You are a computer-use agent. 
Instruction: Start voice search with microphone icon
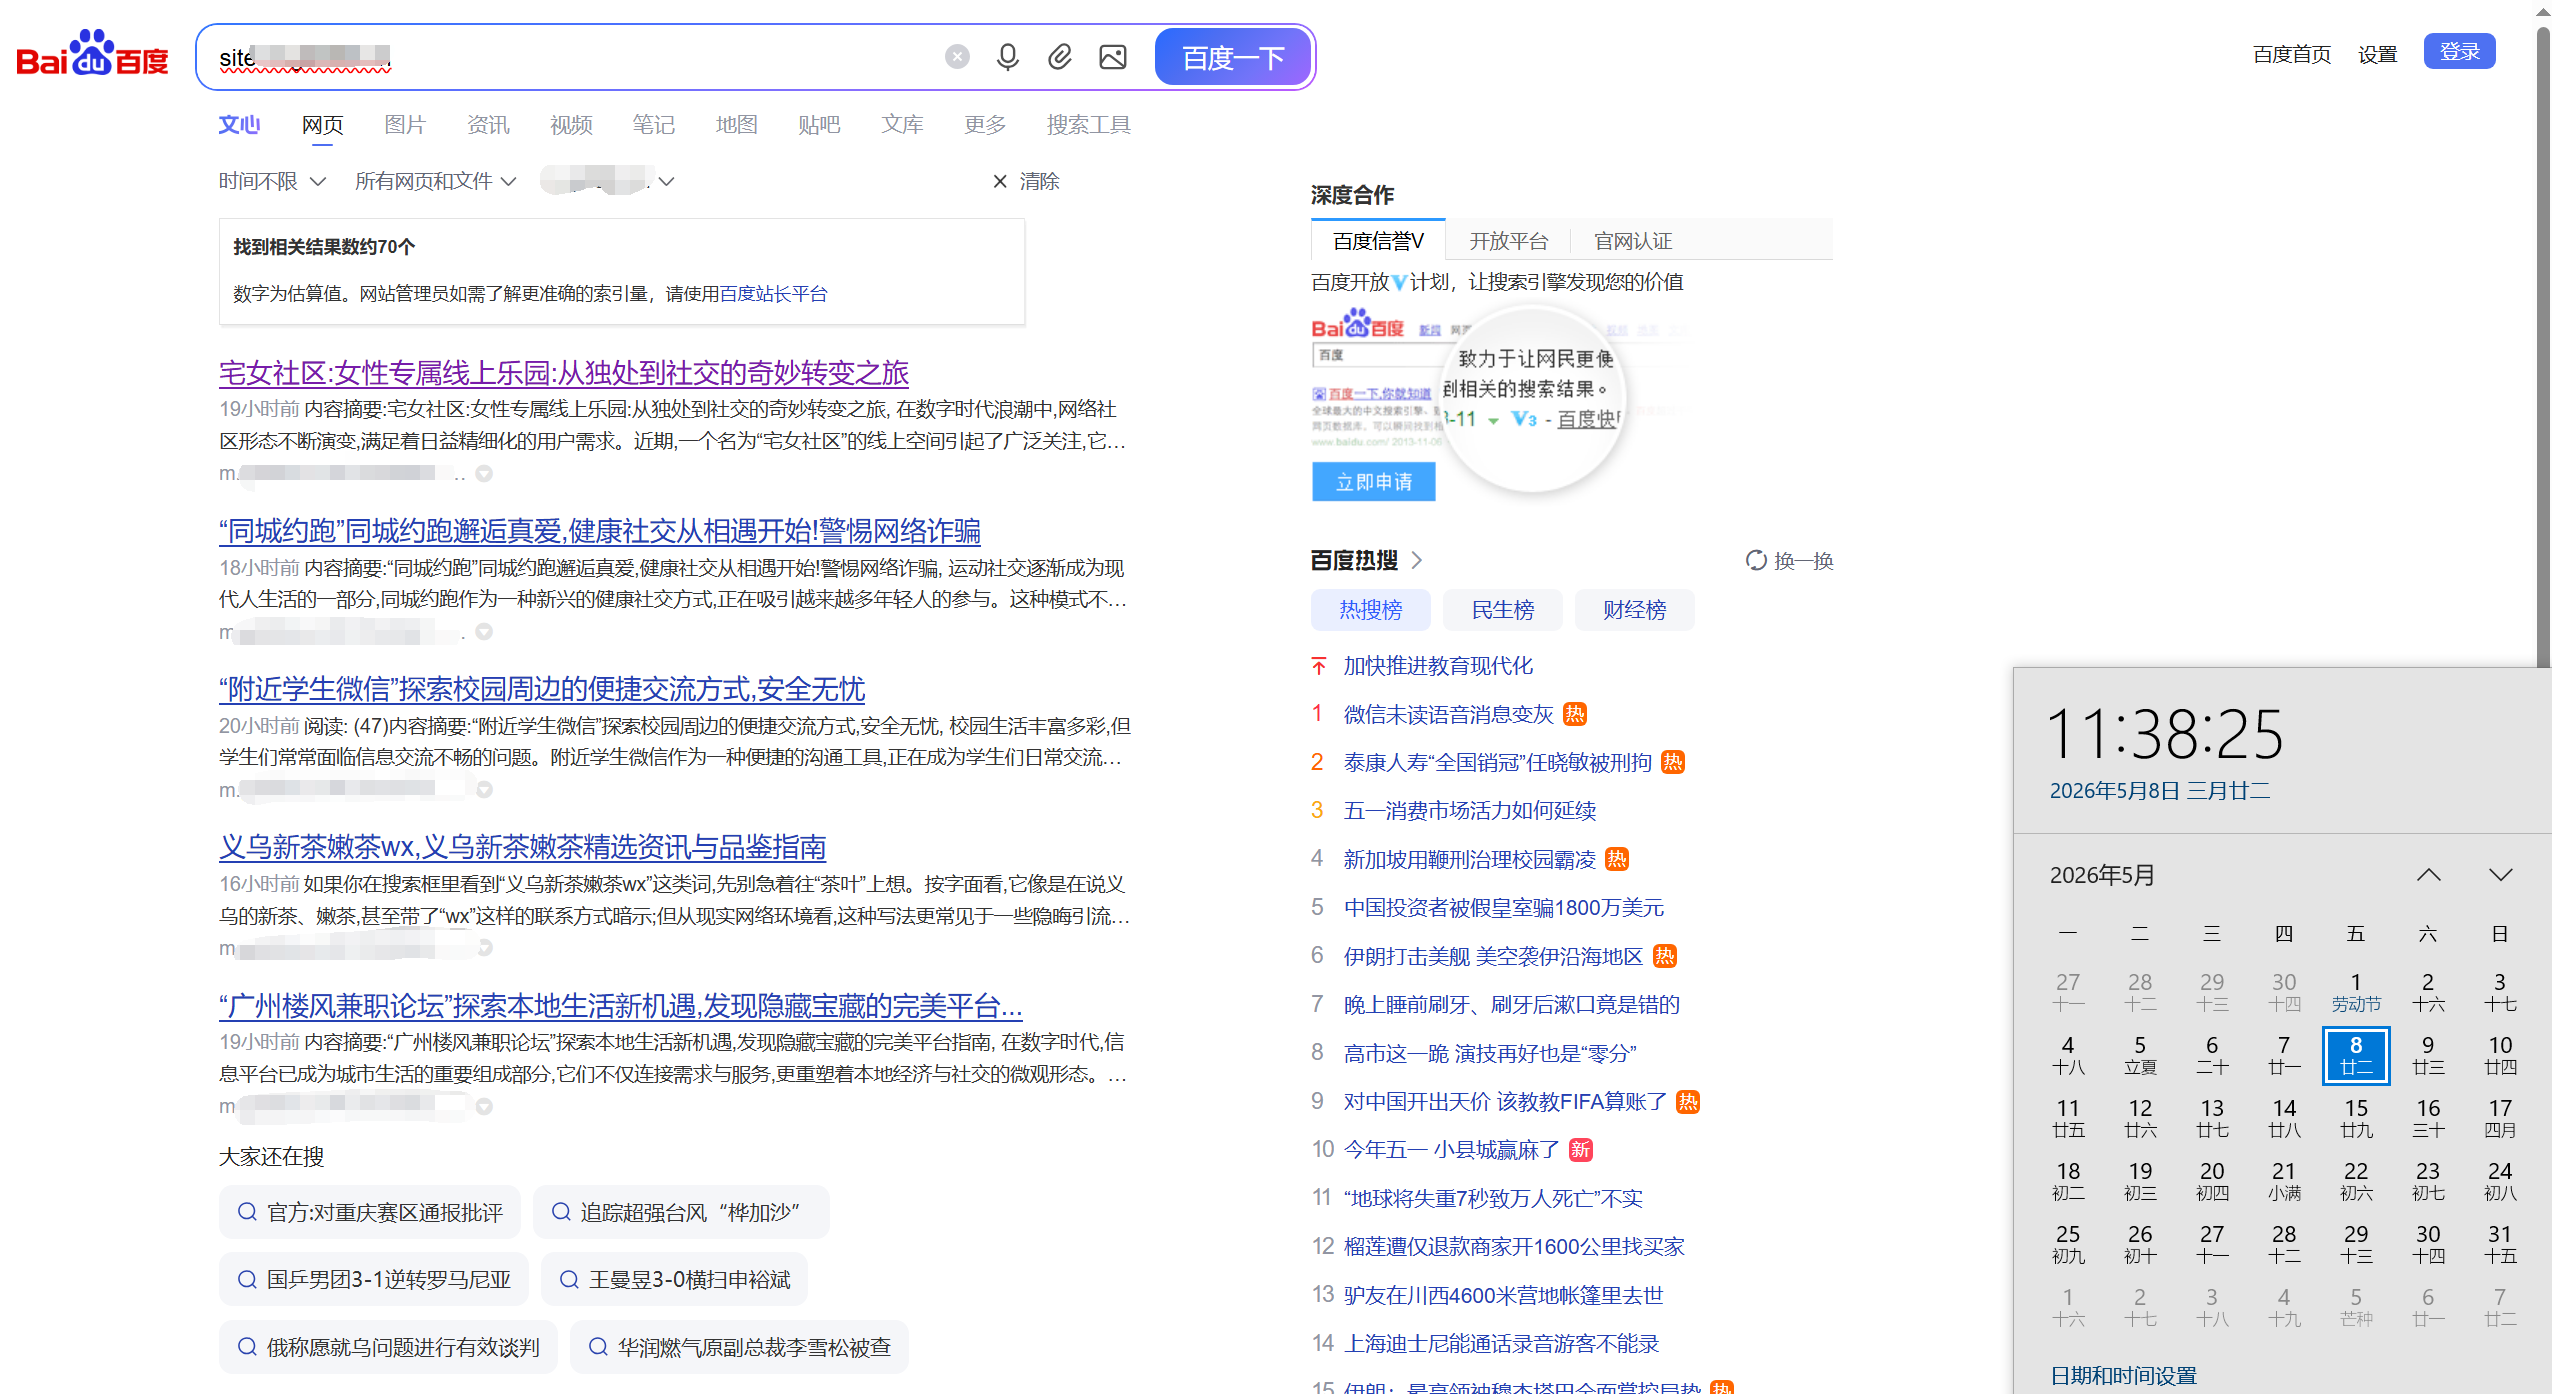(1008, 57)
